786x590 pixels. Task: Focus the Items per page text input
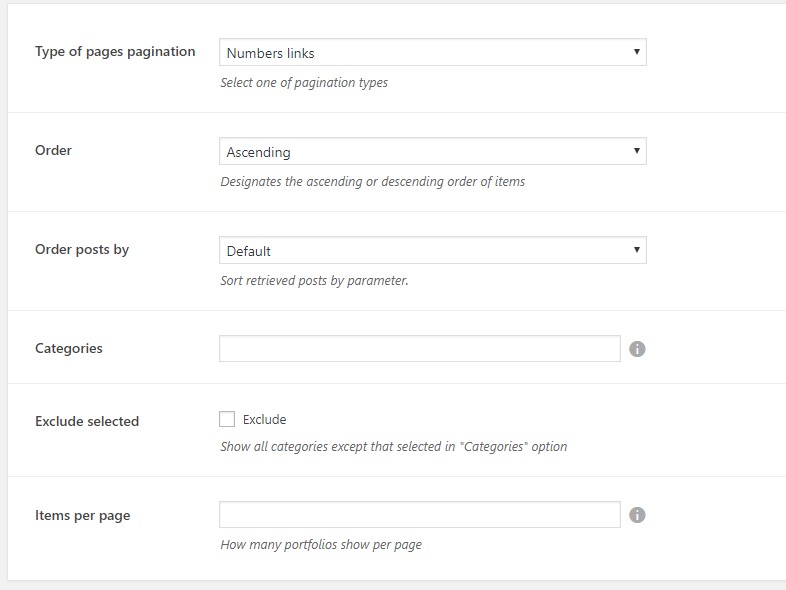pyautogui.click(x=420, y=515)
